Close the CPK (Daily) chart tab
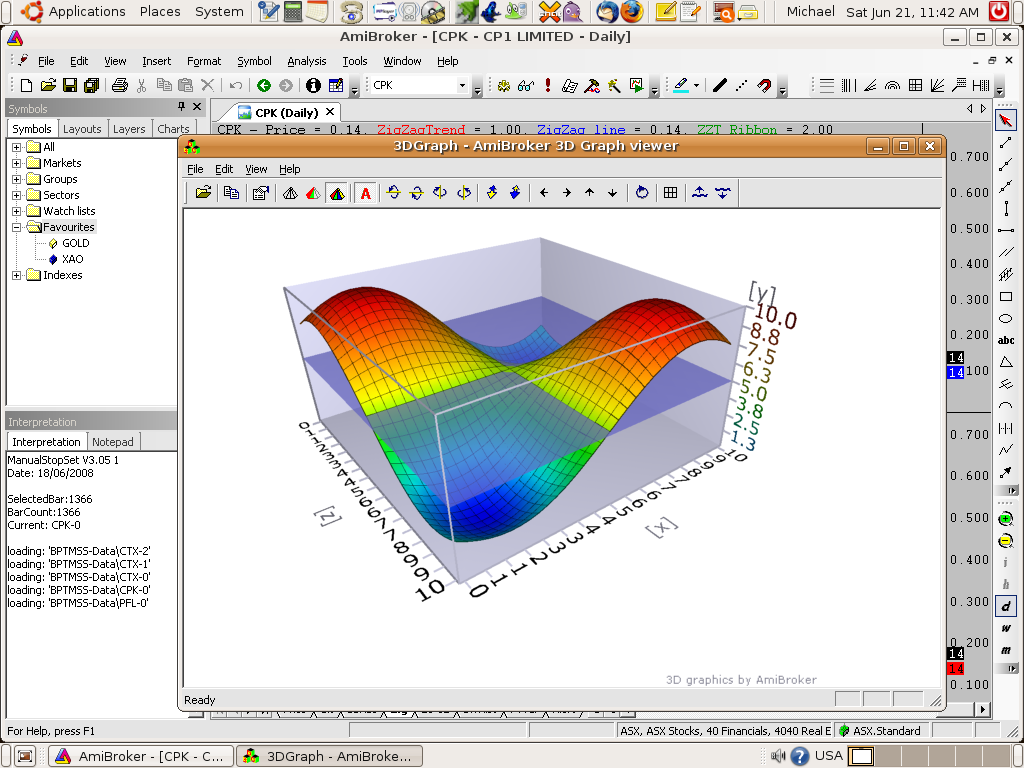Screen dimensions: 1024x768 point(330,112)
